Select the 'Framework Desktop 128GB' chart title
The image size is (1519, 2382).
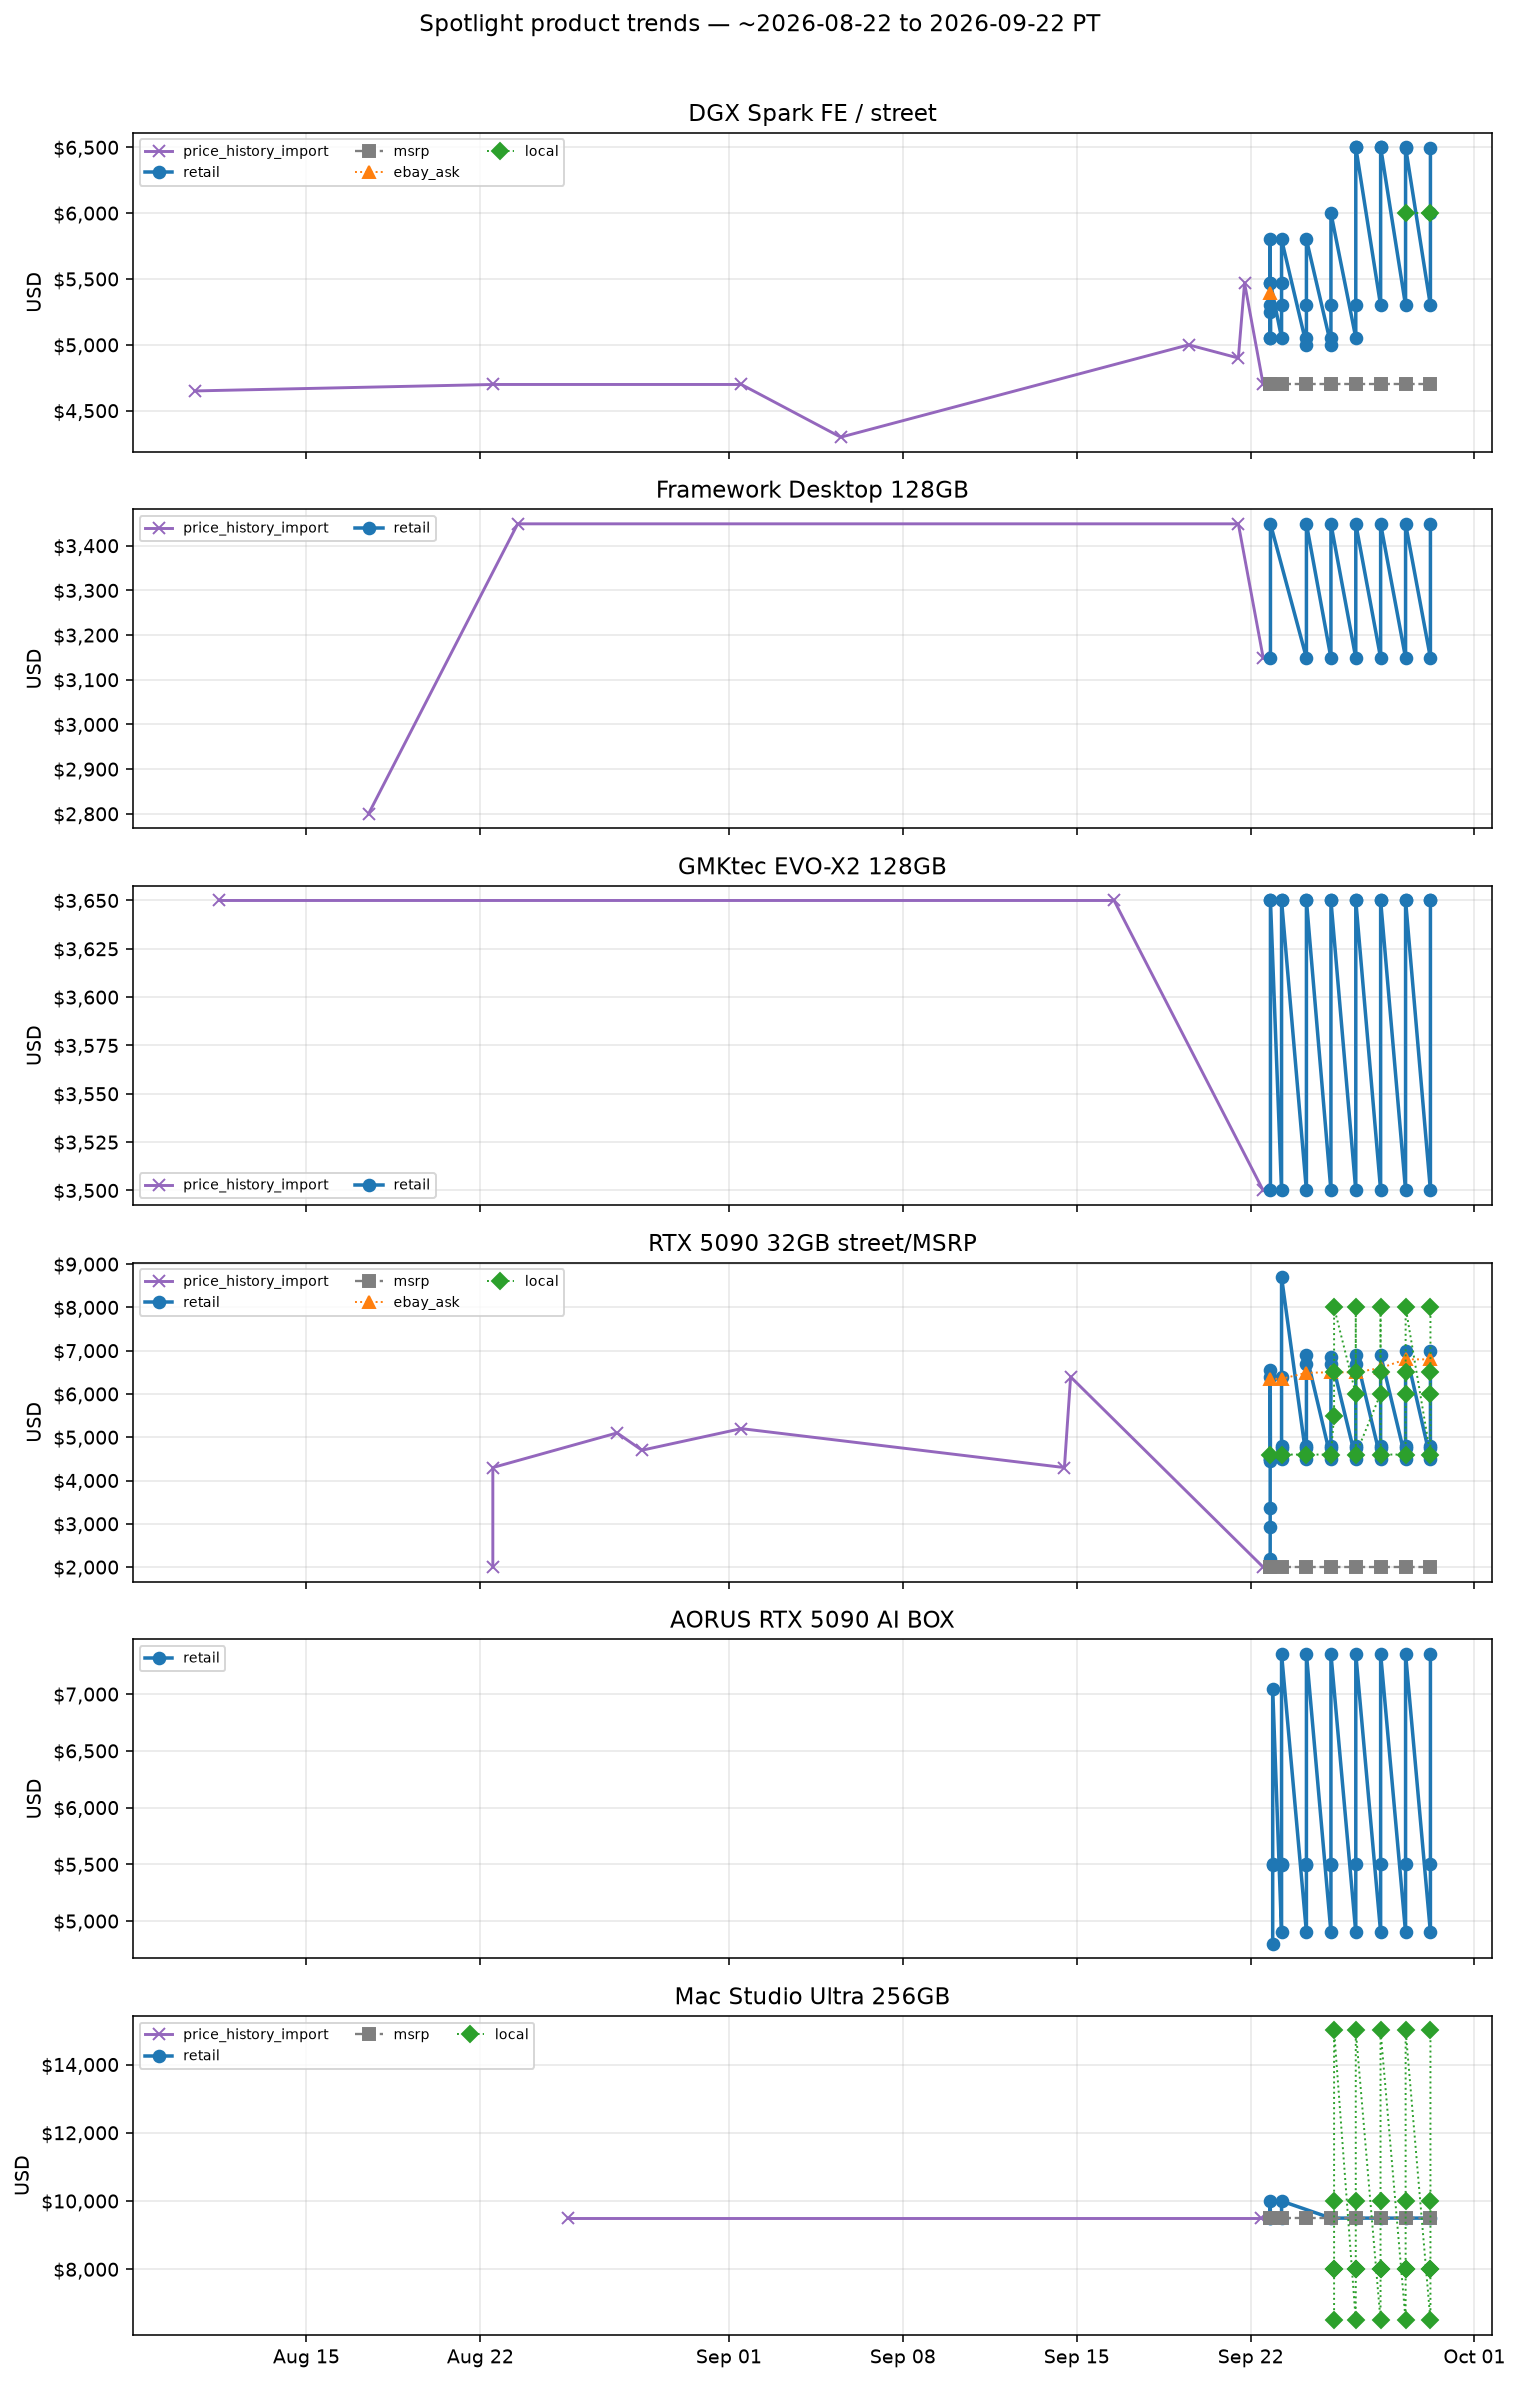812,490
